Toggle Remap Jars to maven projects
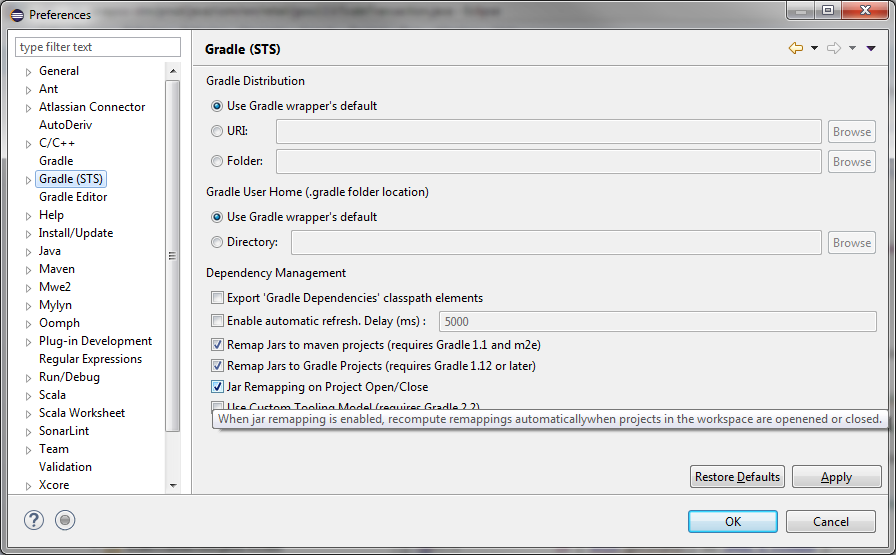This screenshot has width=896, height=555. pos(217,345)
